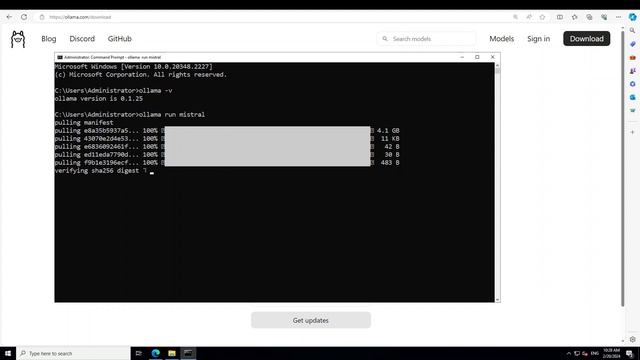Open sidebar Tools briefcase icon
Screen dimensions: 640x360
pyautogui.click(x=632, y=58)
